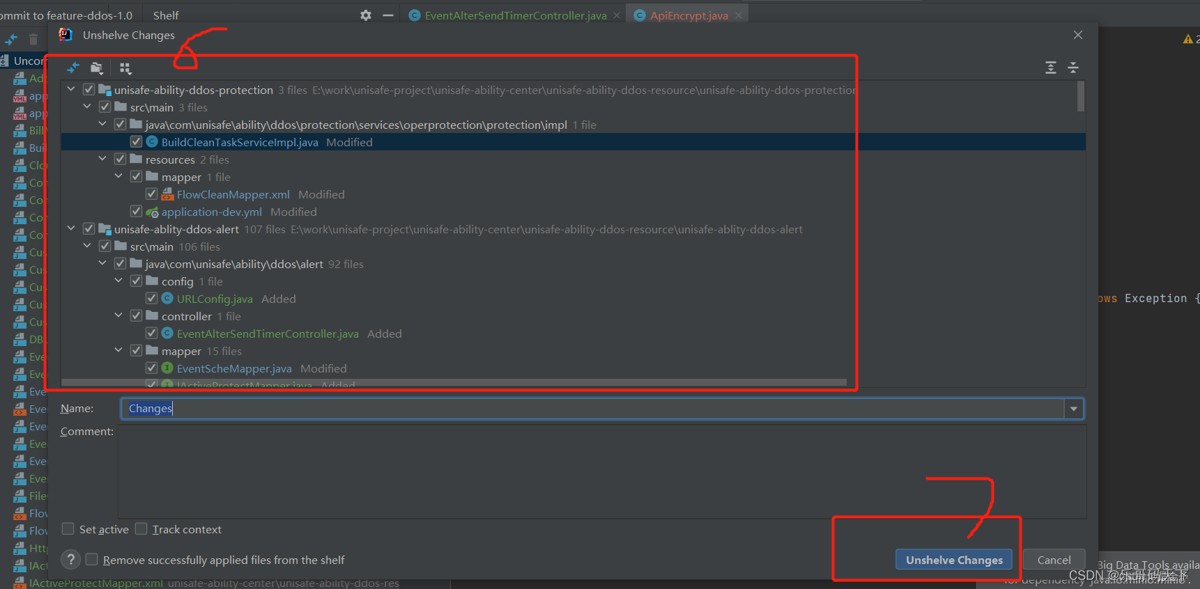Screen dimensions: 1200x589
Task: Uncheck the FlowCleanMapper.xml checkbox
Action: [152, 194]
